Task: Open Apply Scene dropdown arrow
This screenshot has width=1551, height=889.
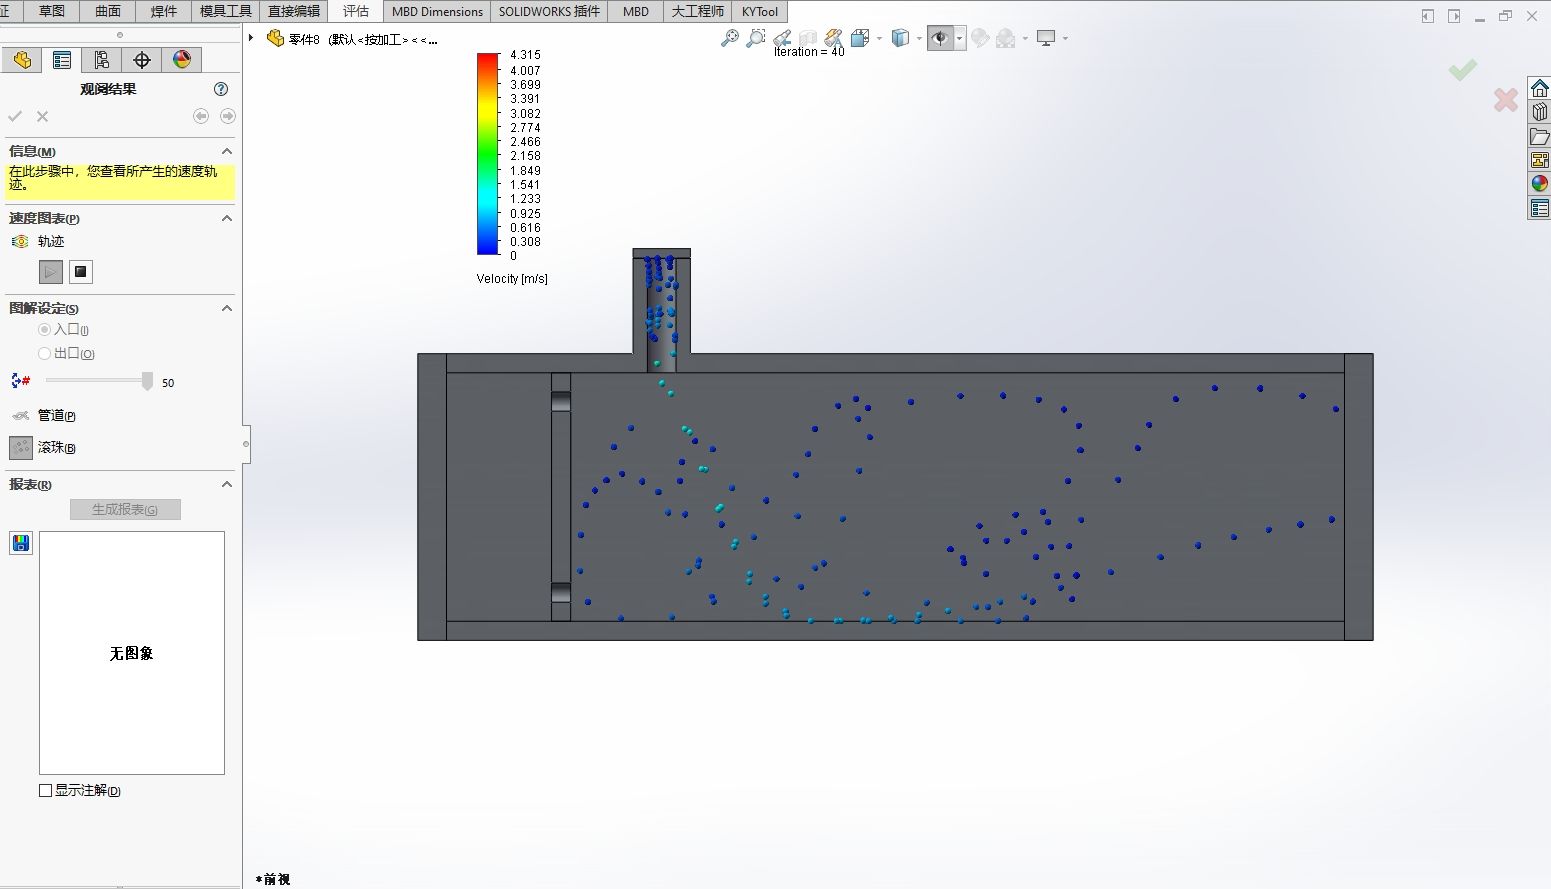Action: (x=1025, y=38)
